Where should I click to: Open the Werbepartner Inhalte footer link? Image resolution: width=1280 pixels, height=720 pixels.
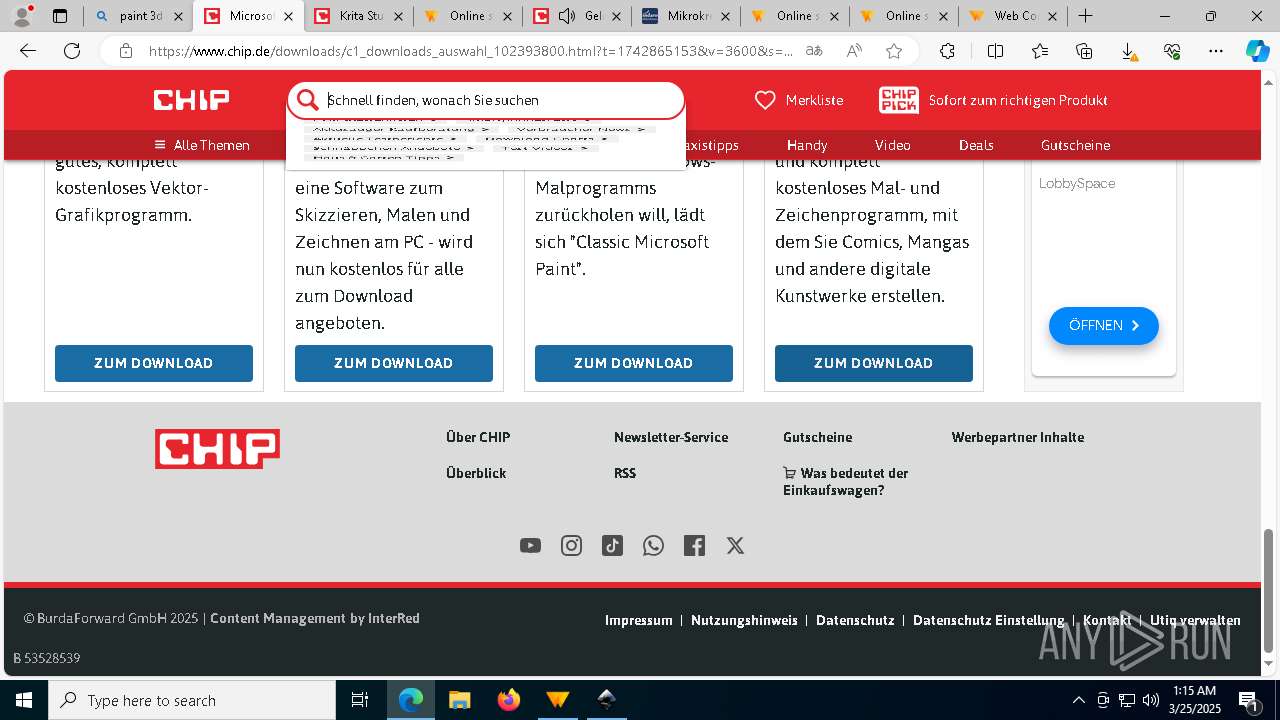[x=1018, y=437]
